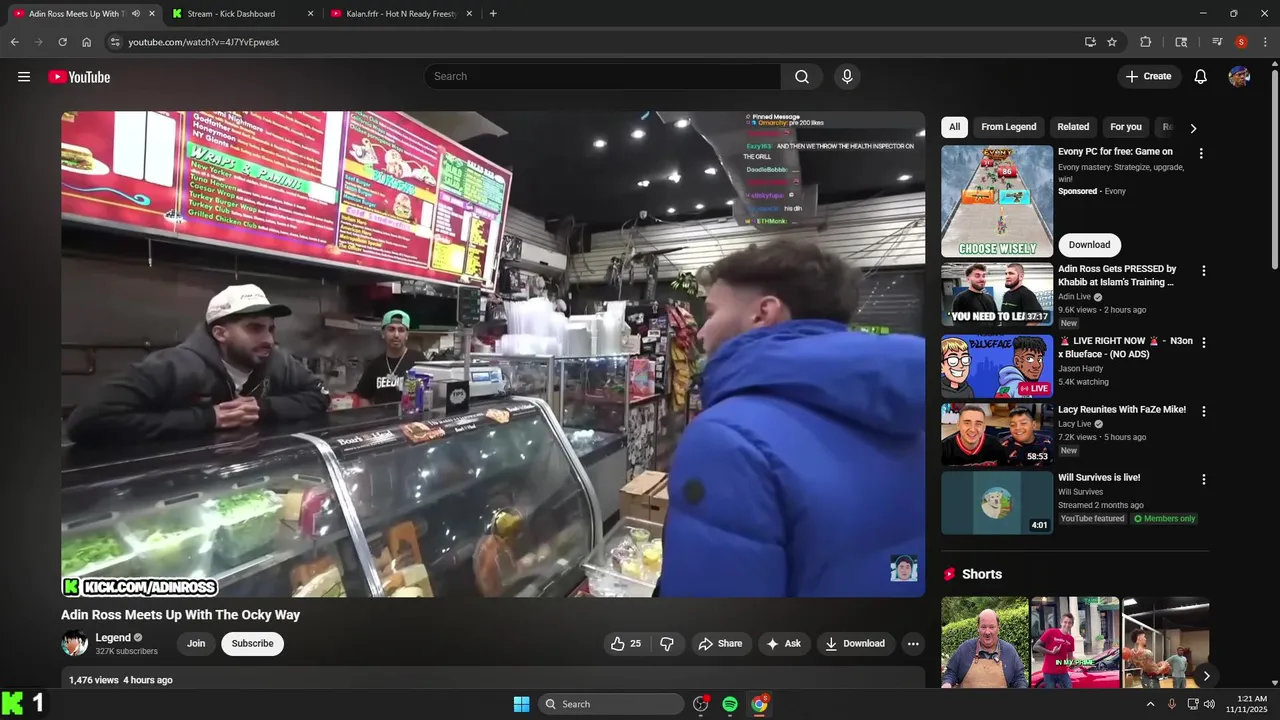
Task: Open N3on x Blueface live thumbnail
Action: [x=997, y=366]
